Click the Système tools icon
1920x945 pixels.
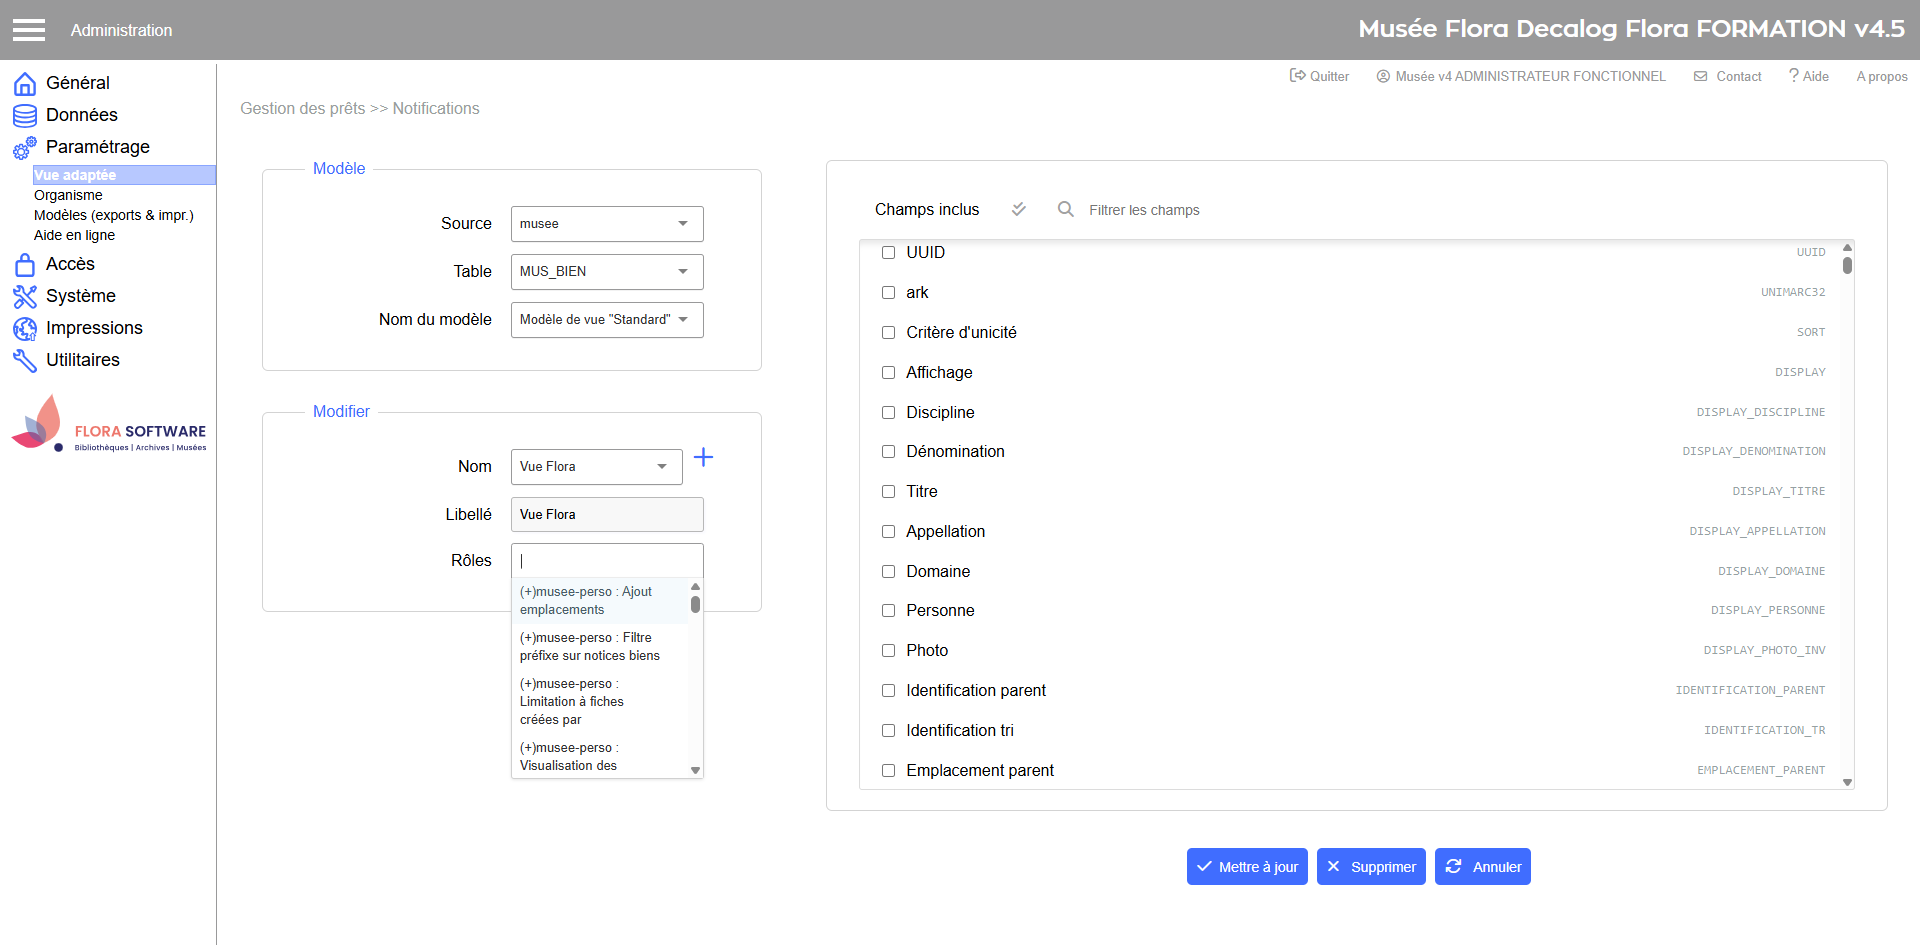[25, 296]
